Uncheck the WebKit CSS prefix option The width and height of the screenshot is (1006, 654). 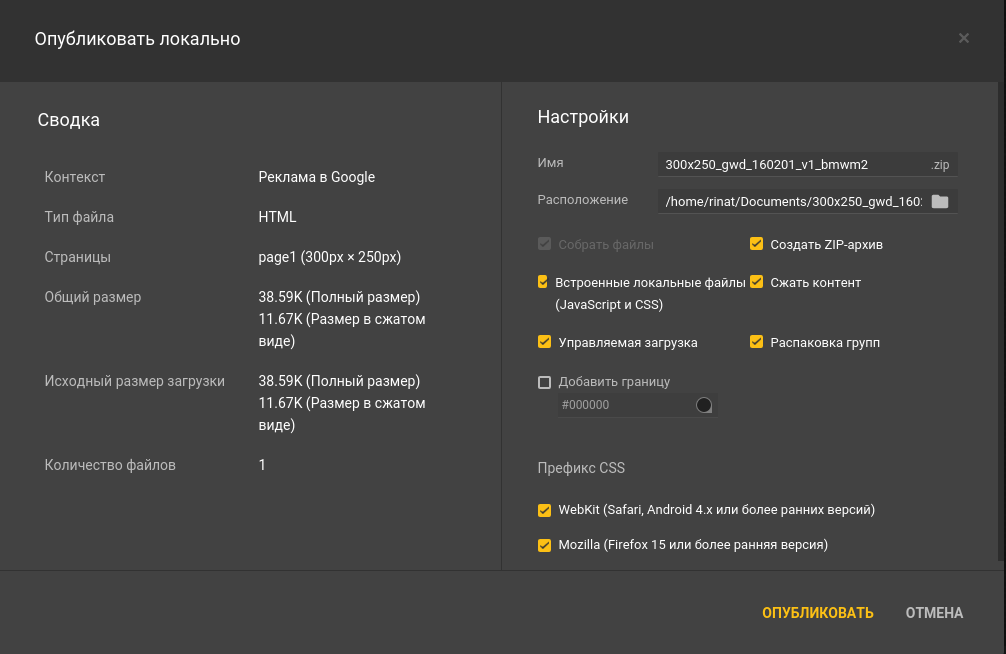[544, 510]
